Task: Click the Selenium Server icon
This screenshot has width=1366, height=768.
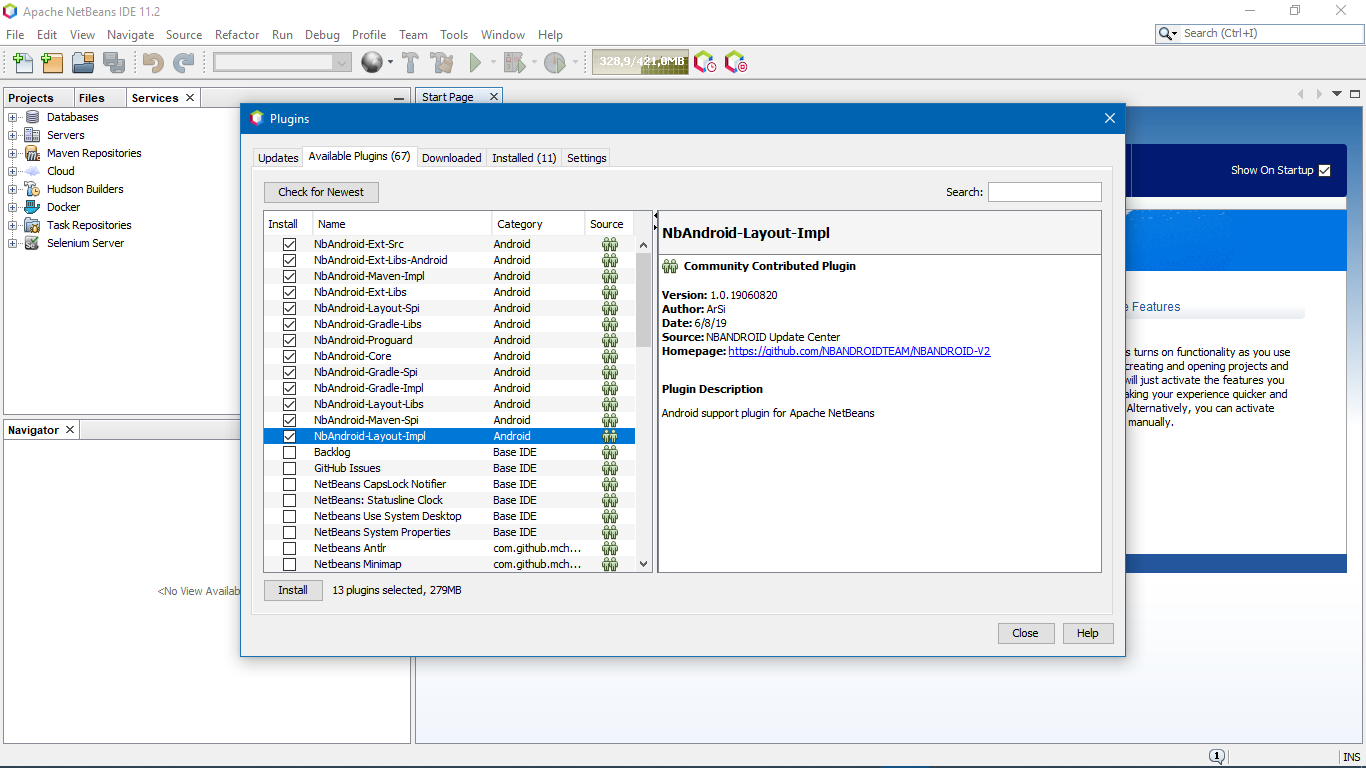Action: [33, 243]
